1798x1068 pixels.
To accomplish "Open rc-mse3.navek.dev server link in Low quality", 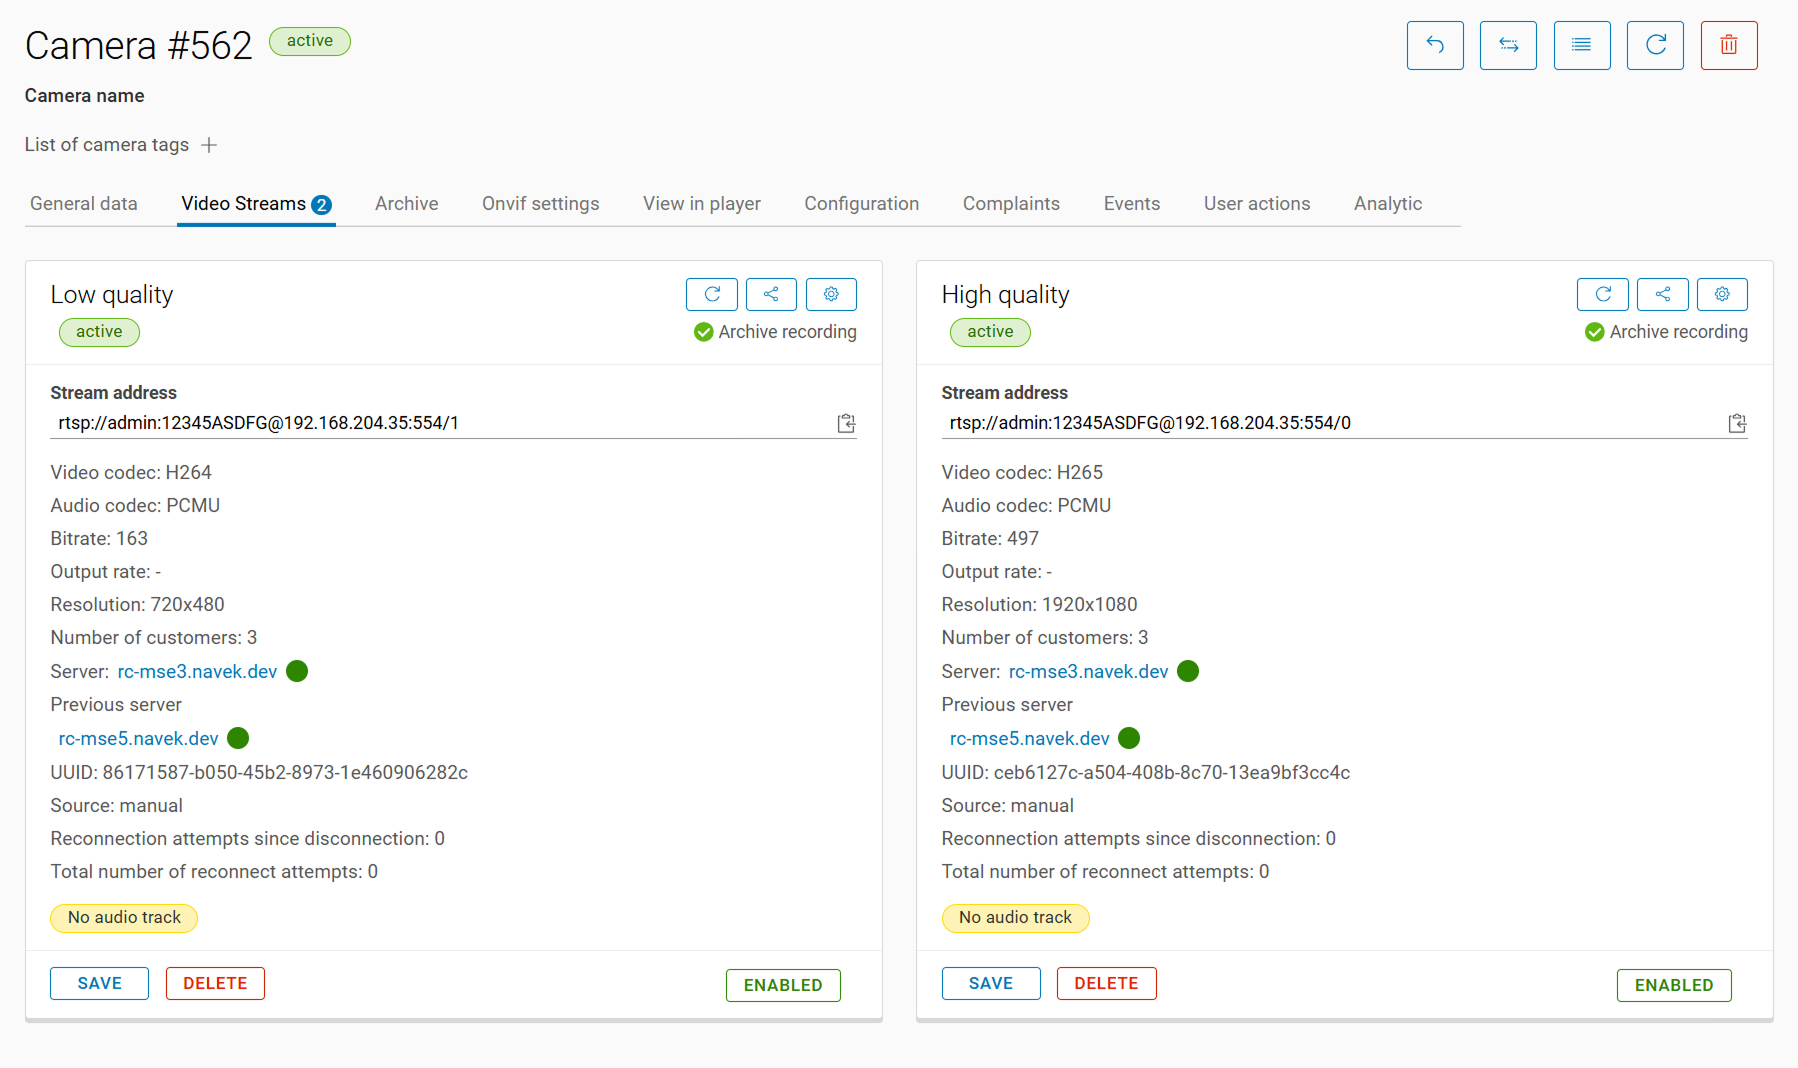I will click(x=197, y=671).
